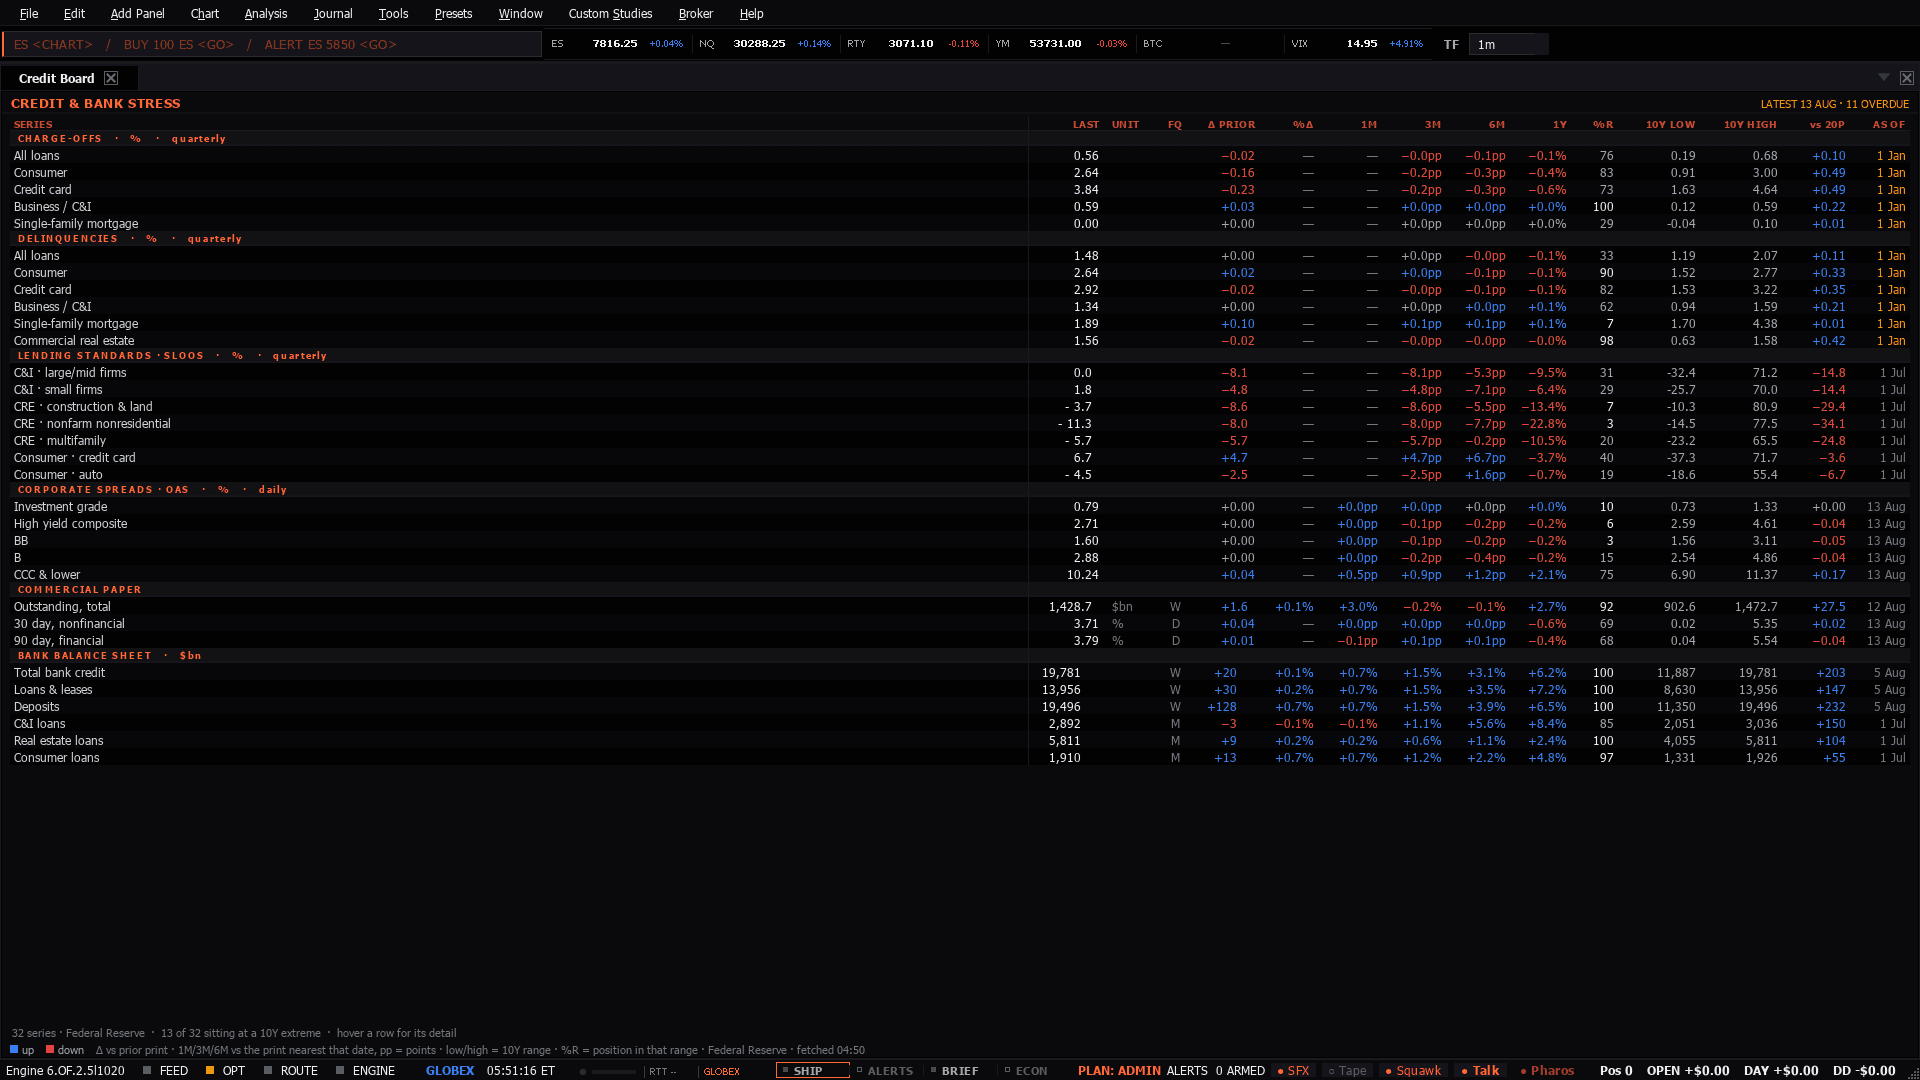This screenshot has height=1080, width=1920.
Task: Toggle the OPT status indicator
Action: tap(225, 1070)
